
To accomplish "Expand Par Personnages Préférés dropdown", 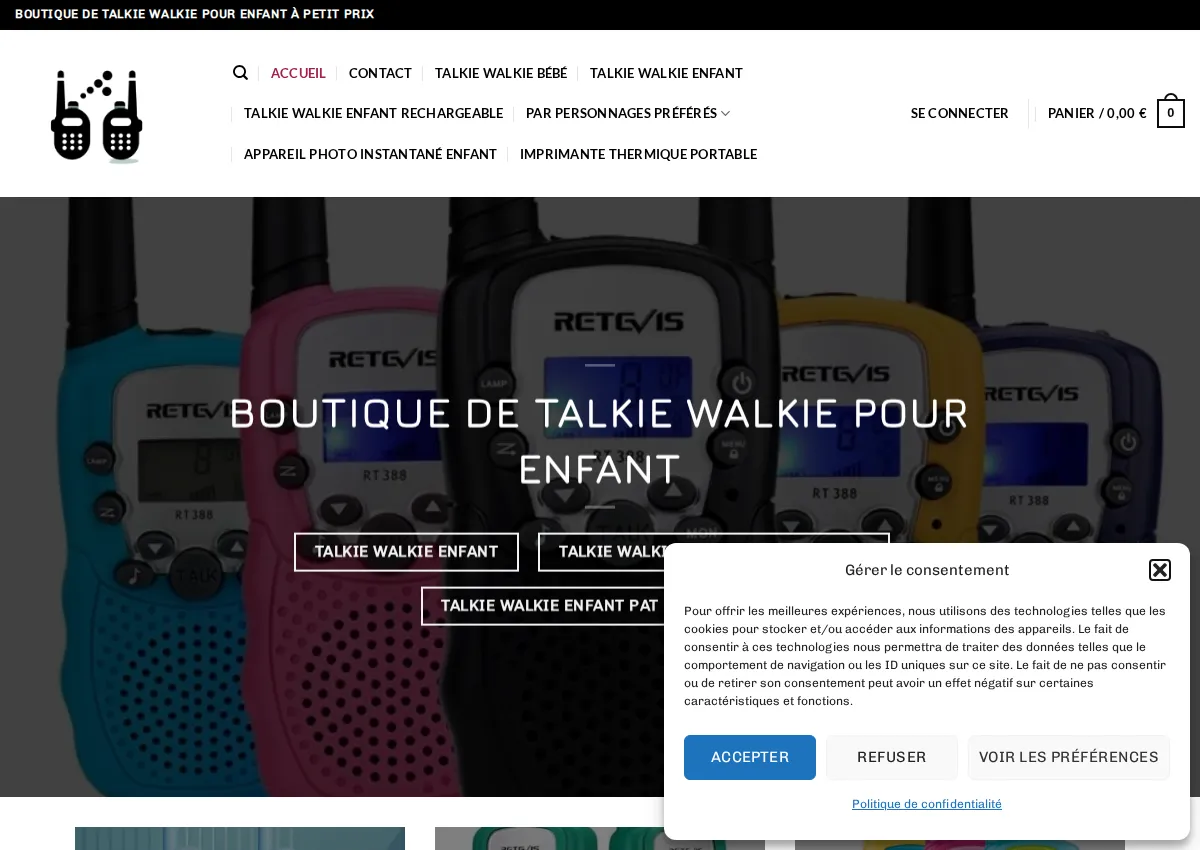I will (x=628, y=113).
